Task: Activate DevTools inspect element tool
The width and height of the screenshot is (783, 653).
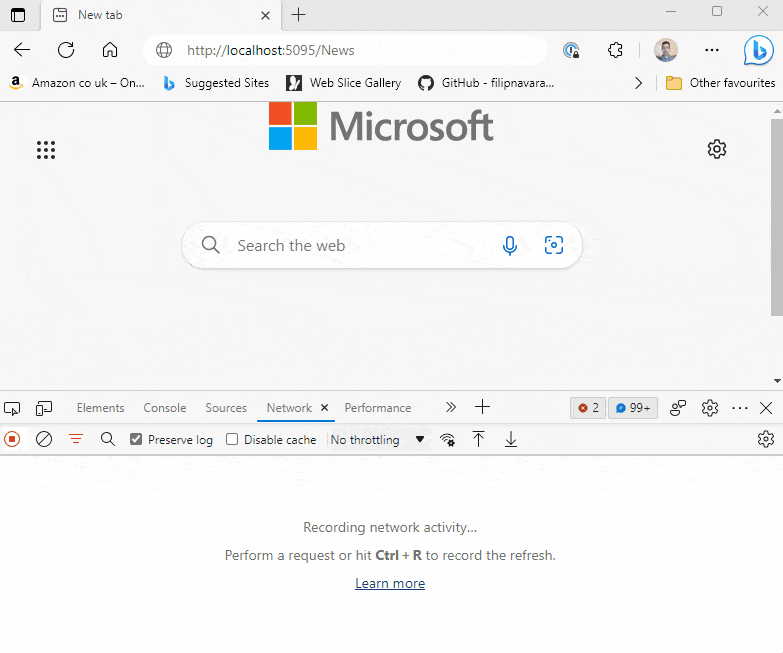Action: tap(12, 408)
